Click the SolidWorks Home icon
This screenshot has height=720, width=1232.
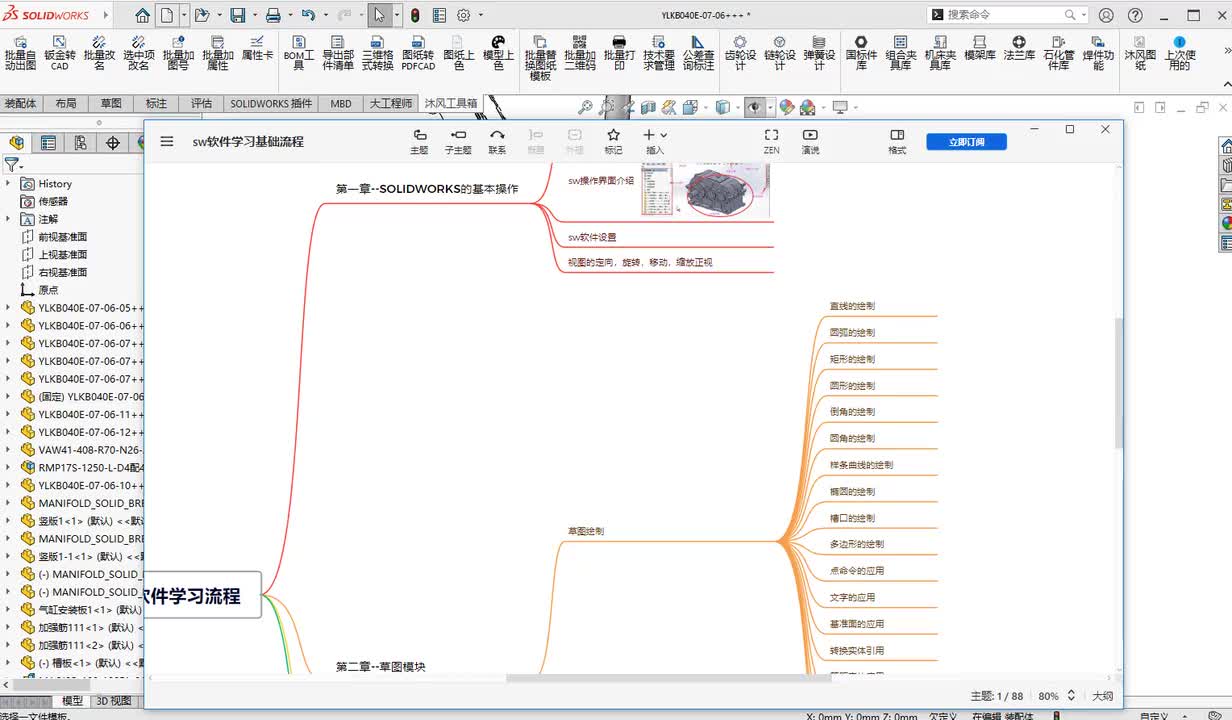(143, 15)
